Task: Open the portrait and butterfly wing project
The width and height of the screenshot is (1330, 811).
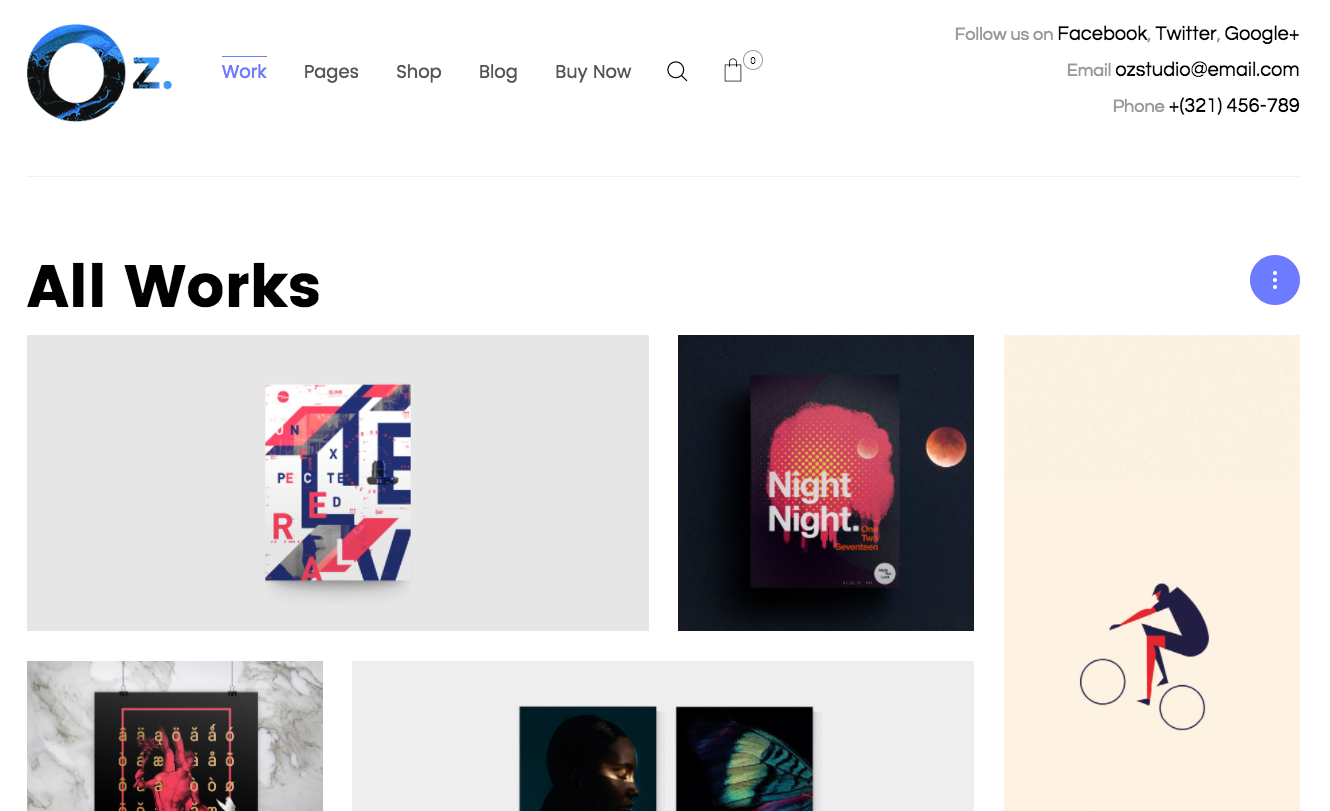Action: [663, 736]
